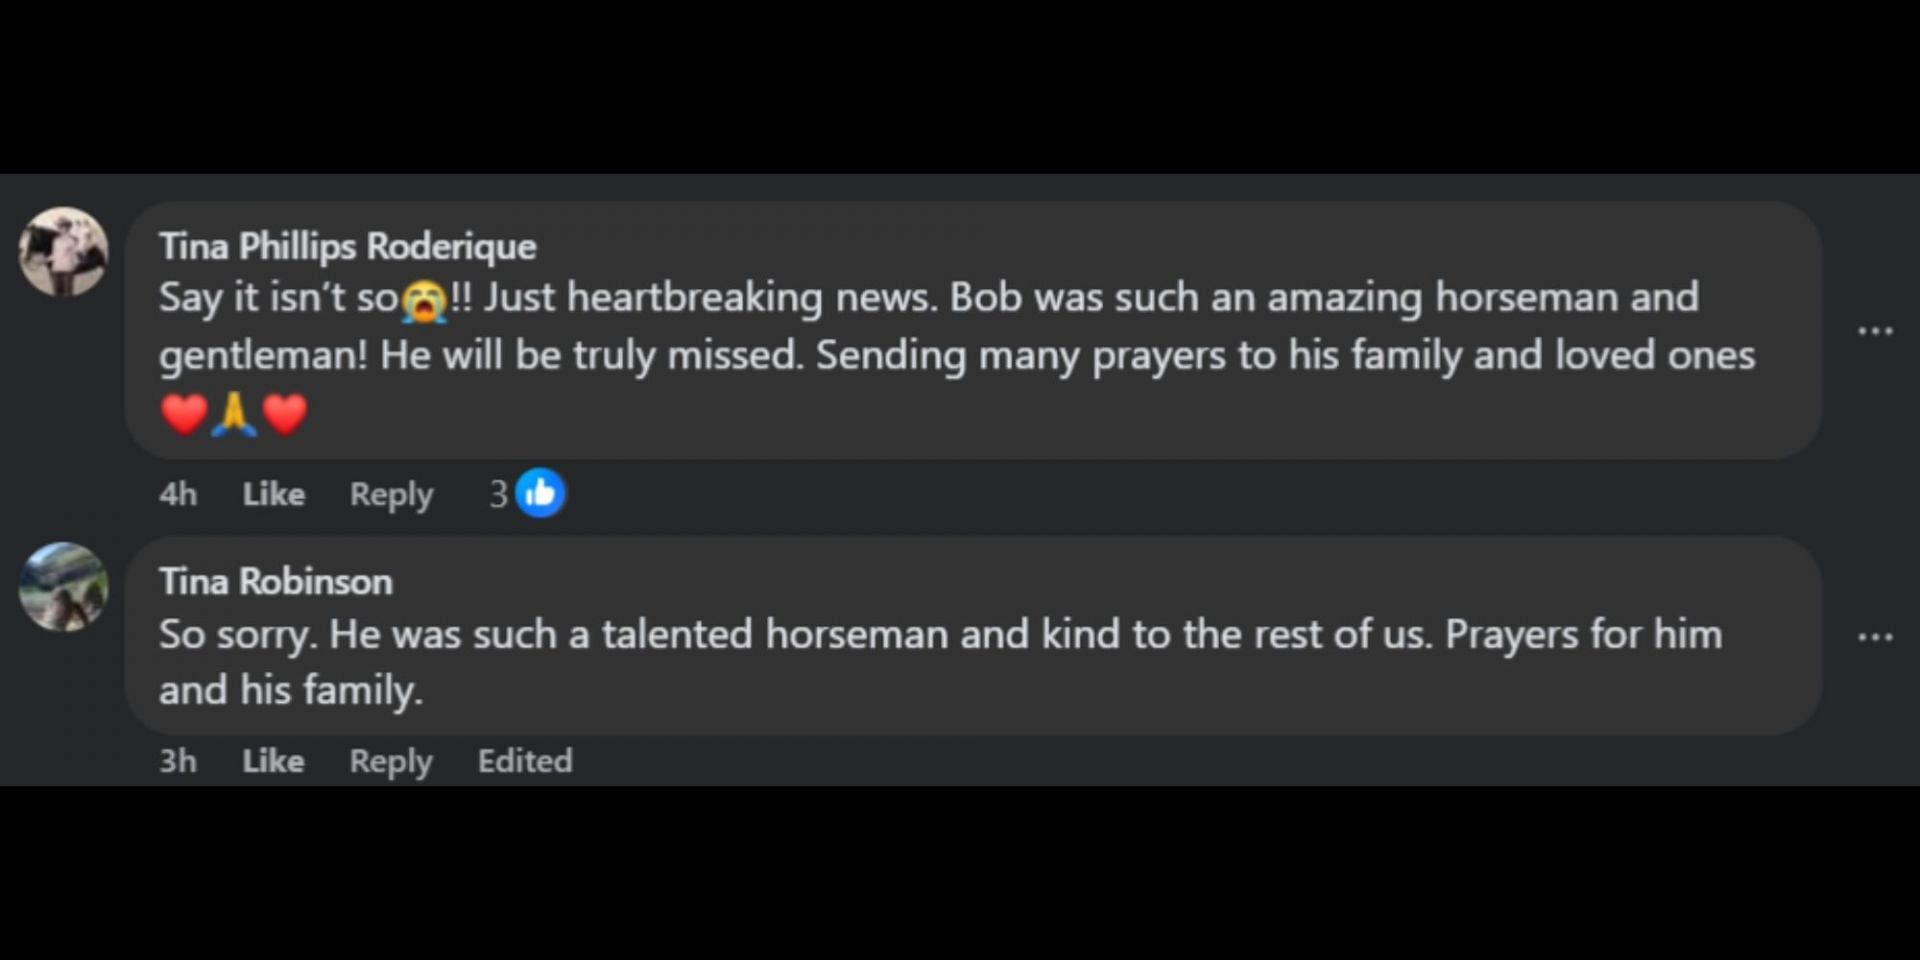Image resolution: width=1920 pixels, height=960 pixels.
Task: Like Tina Phillips Roderique's comment
Action: point(273,494)
